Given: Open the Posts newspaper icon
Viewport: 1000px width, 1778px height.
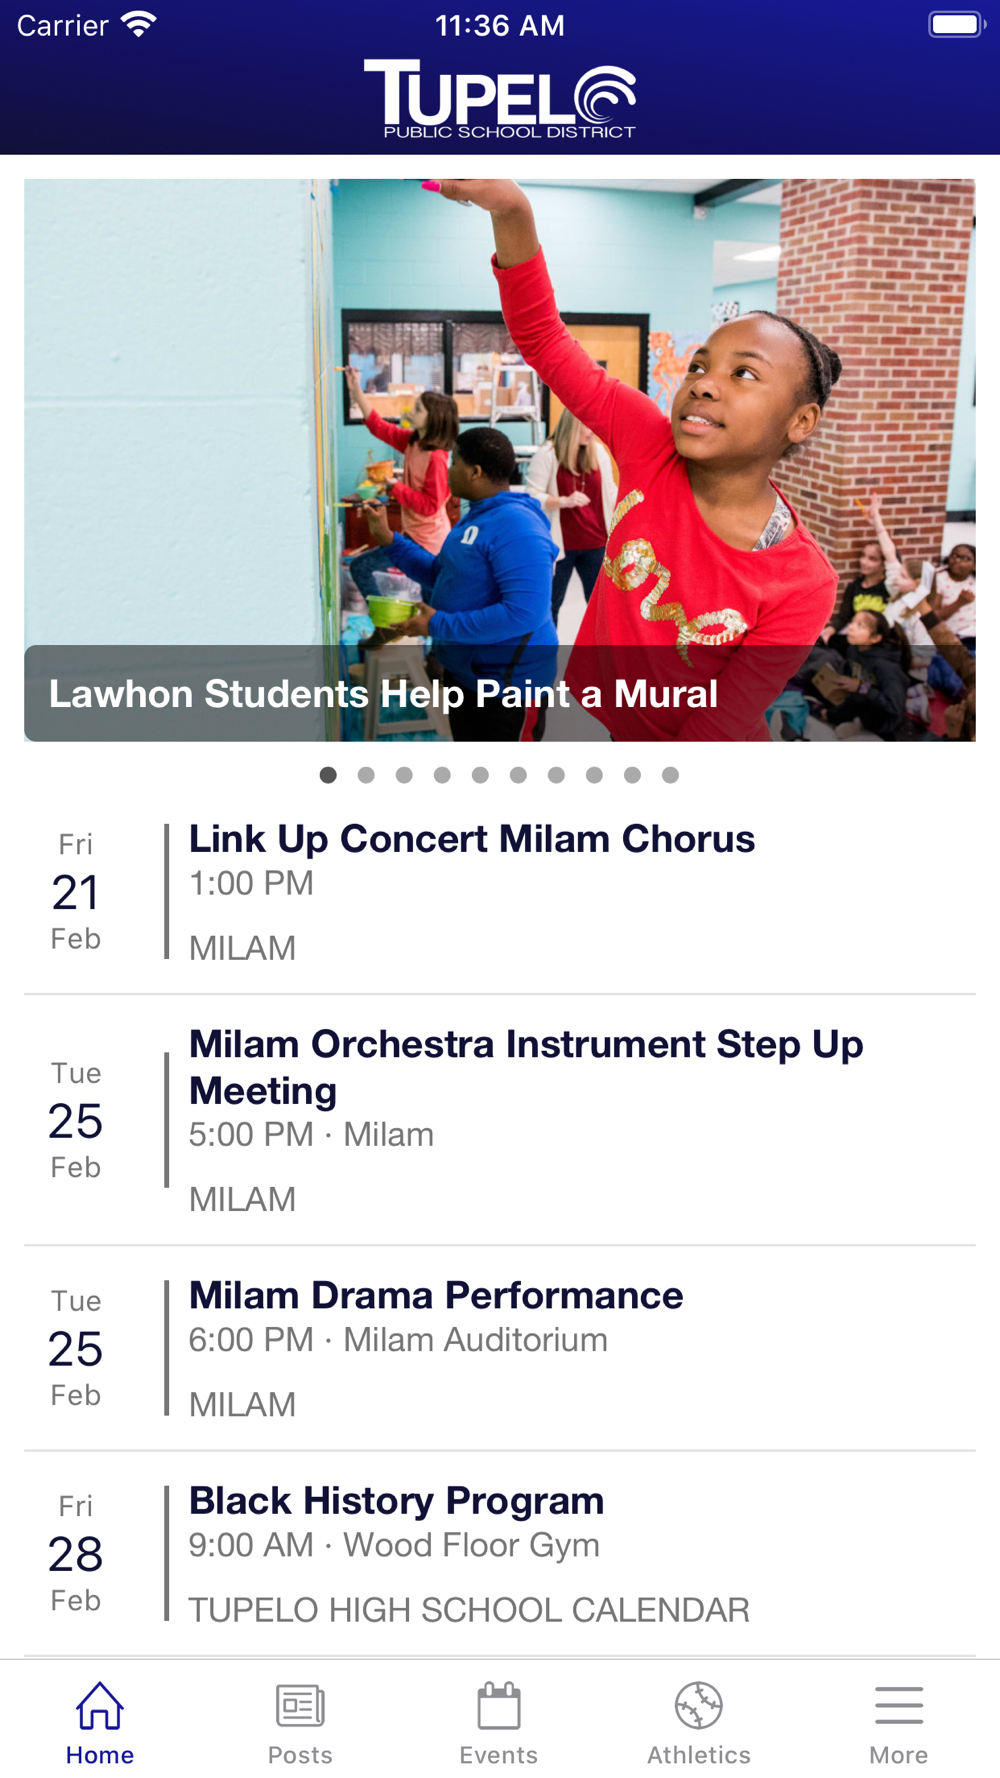Looking at the screenshot, I should 300,1705.
